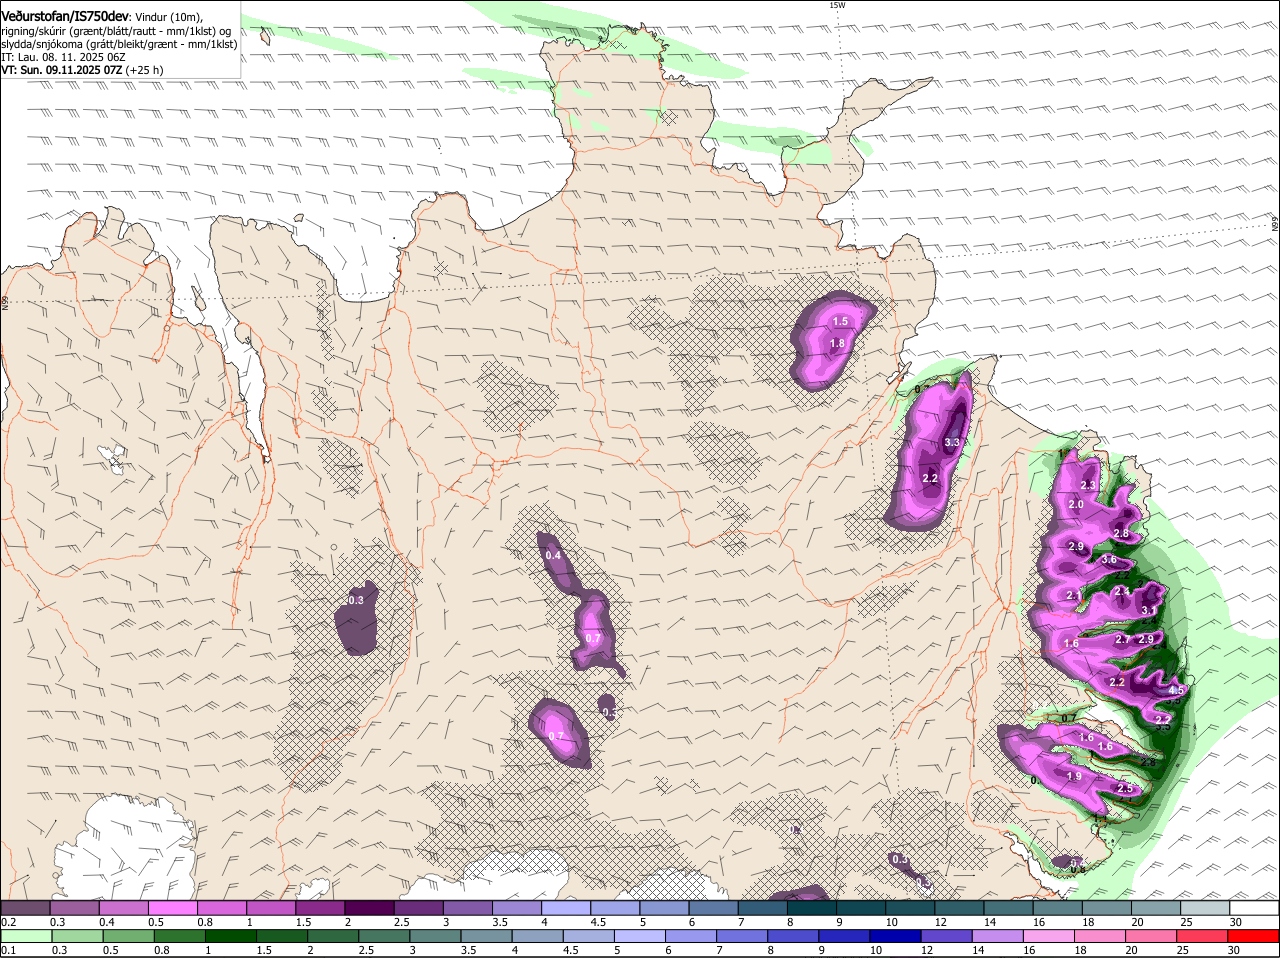Click the 2.1 precipitation value on the map
1280x958 pixels.
1074,595
